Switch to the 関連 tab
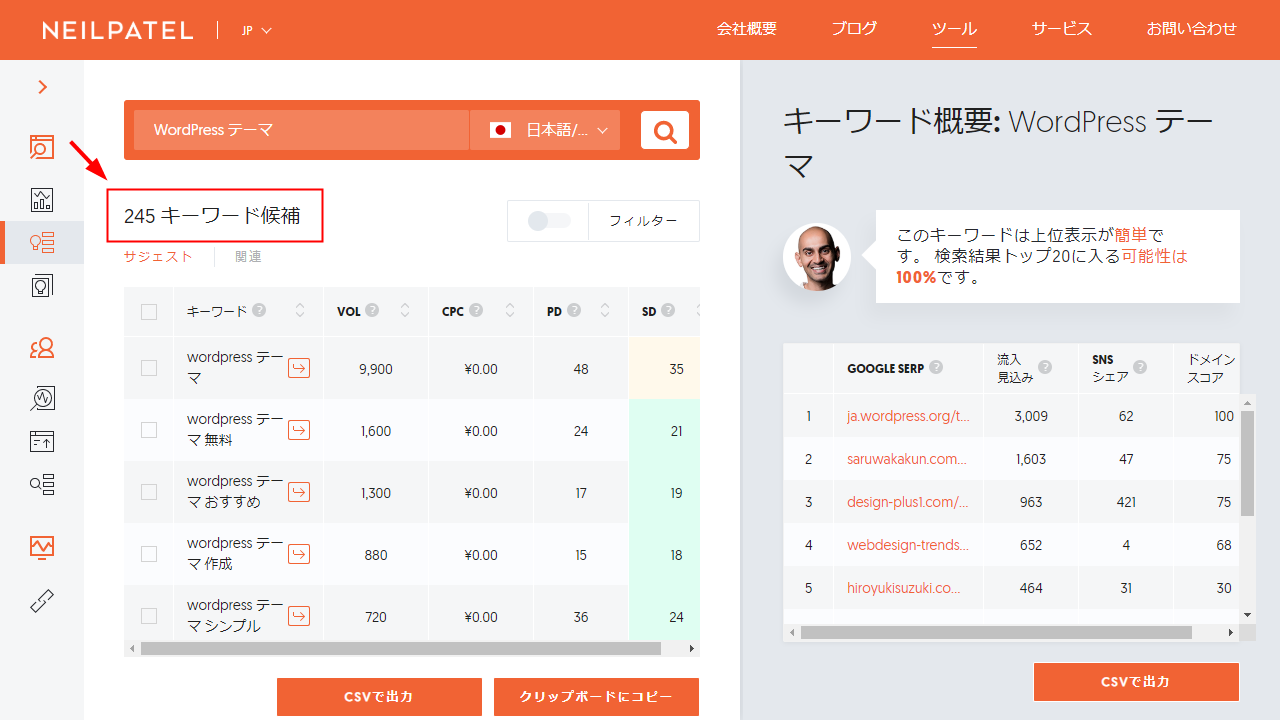This screenshot has height=720, width=1280. click(x=248, y=257)
